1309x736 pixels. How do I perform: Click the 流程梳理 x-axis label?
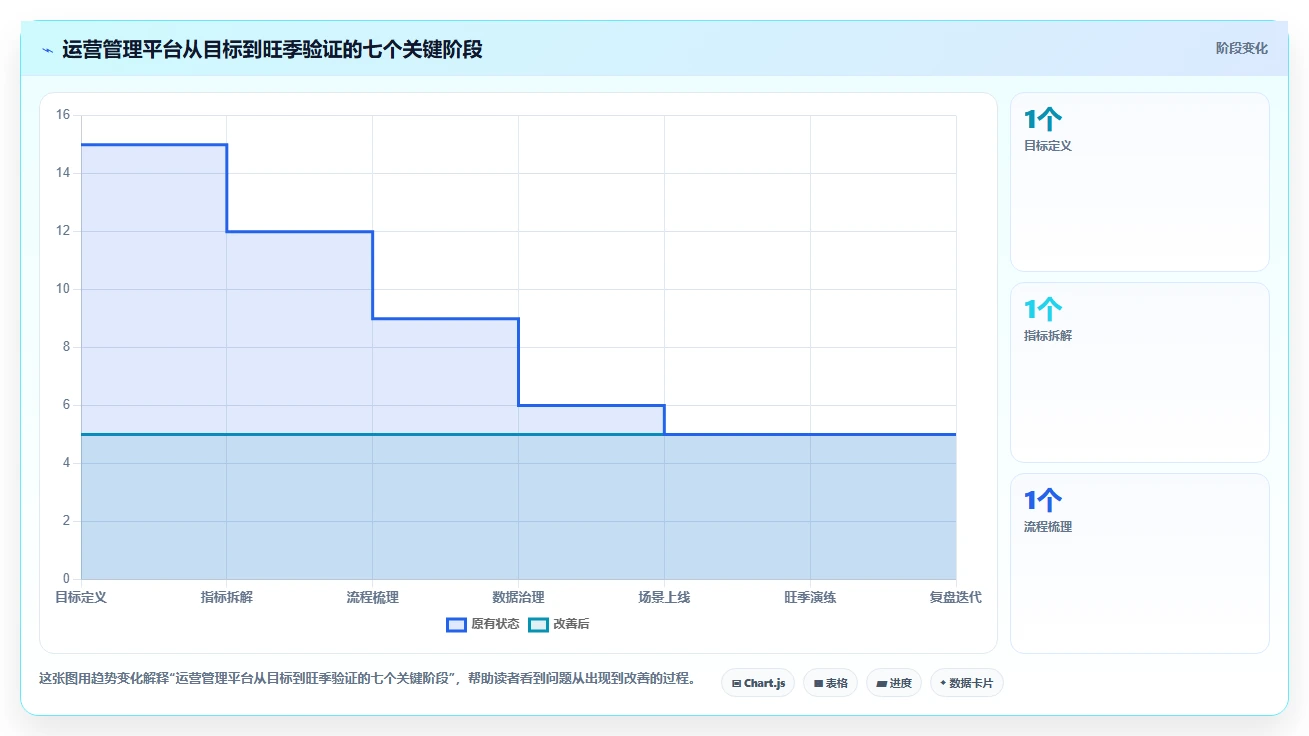[373, 597]
